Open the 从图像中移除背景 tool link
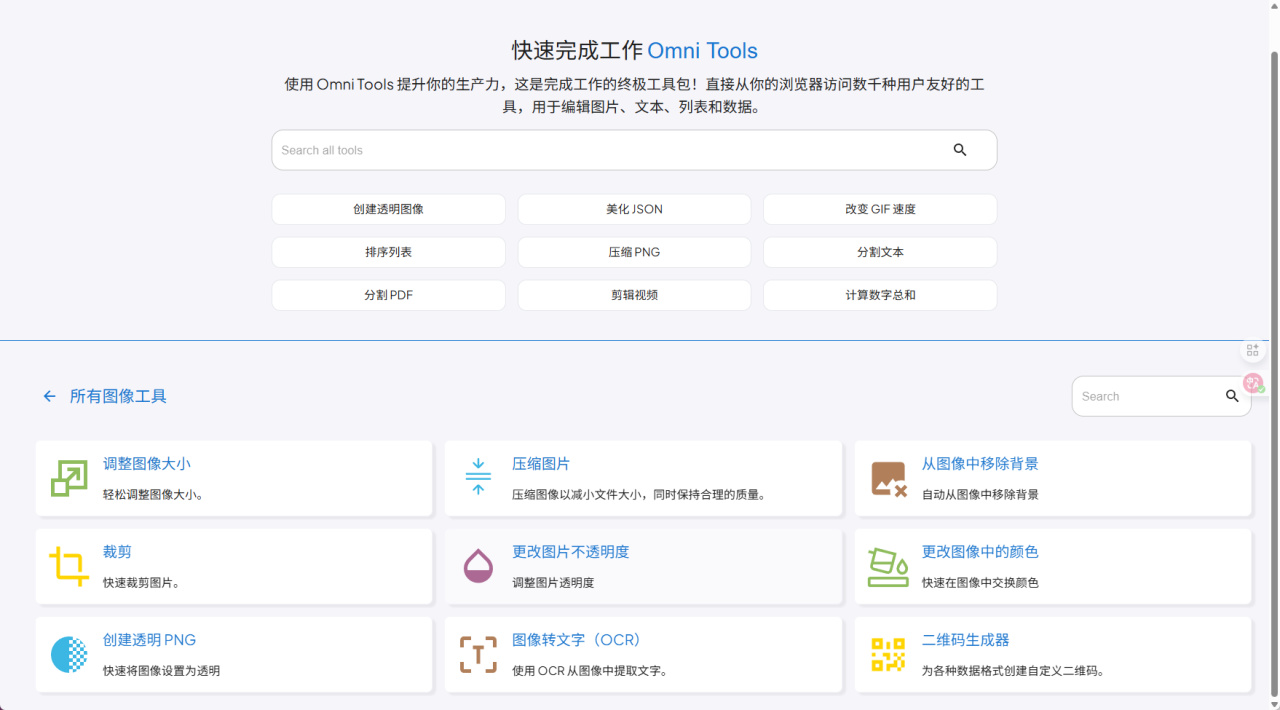This screenshot has width=1280, height=710. click(x=980, y=464)
